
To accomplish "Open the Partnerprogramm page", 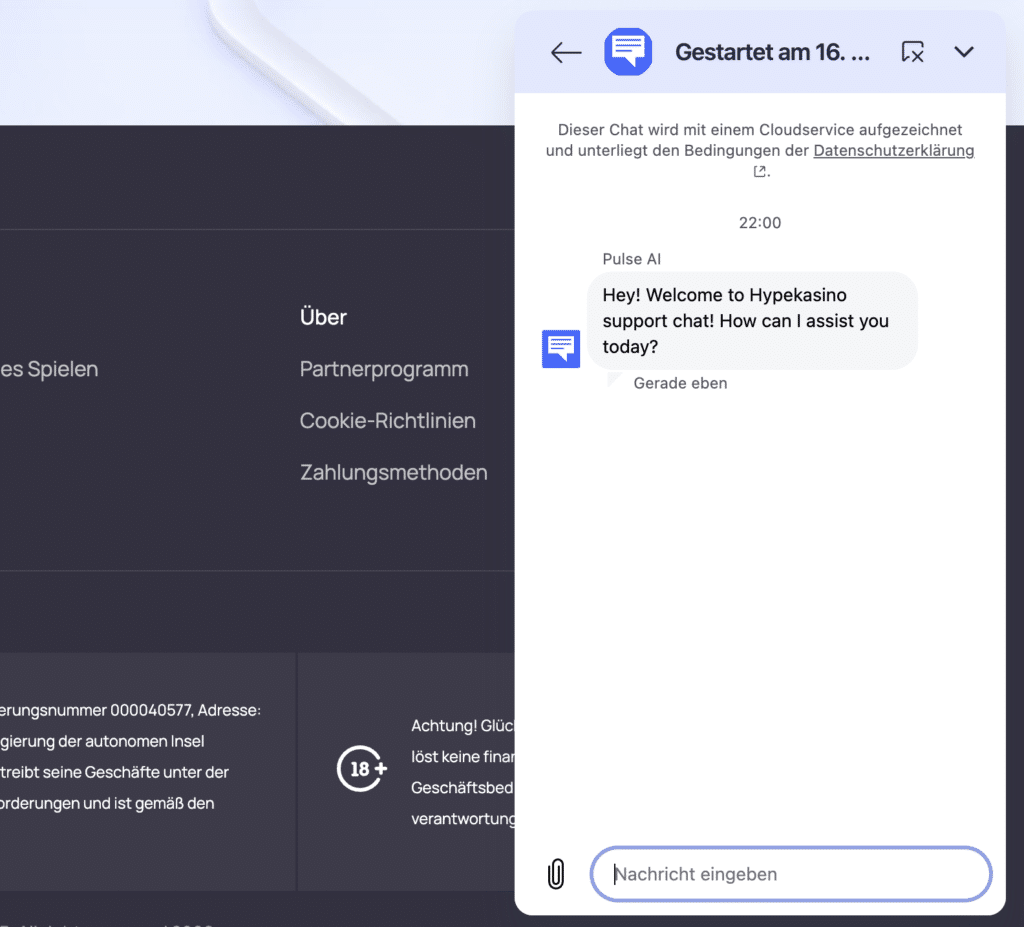I will (384, 369).
